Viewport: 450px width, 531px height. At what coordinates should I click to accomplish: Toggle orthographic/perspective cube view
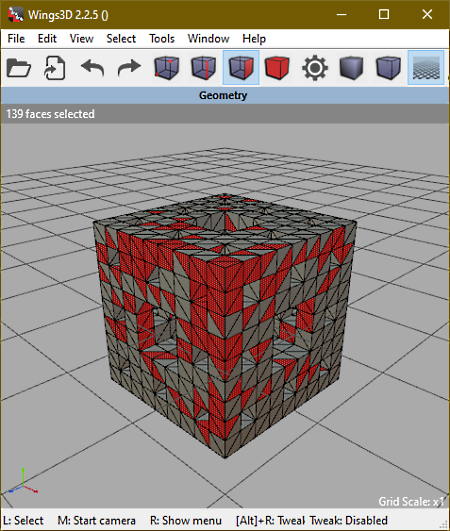(389, 68)
